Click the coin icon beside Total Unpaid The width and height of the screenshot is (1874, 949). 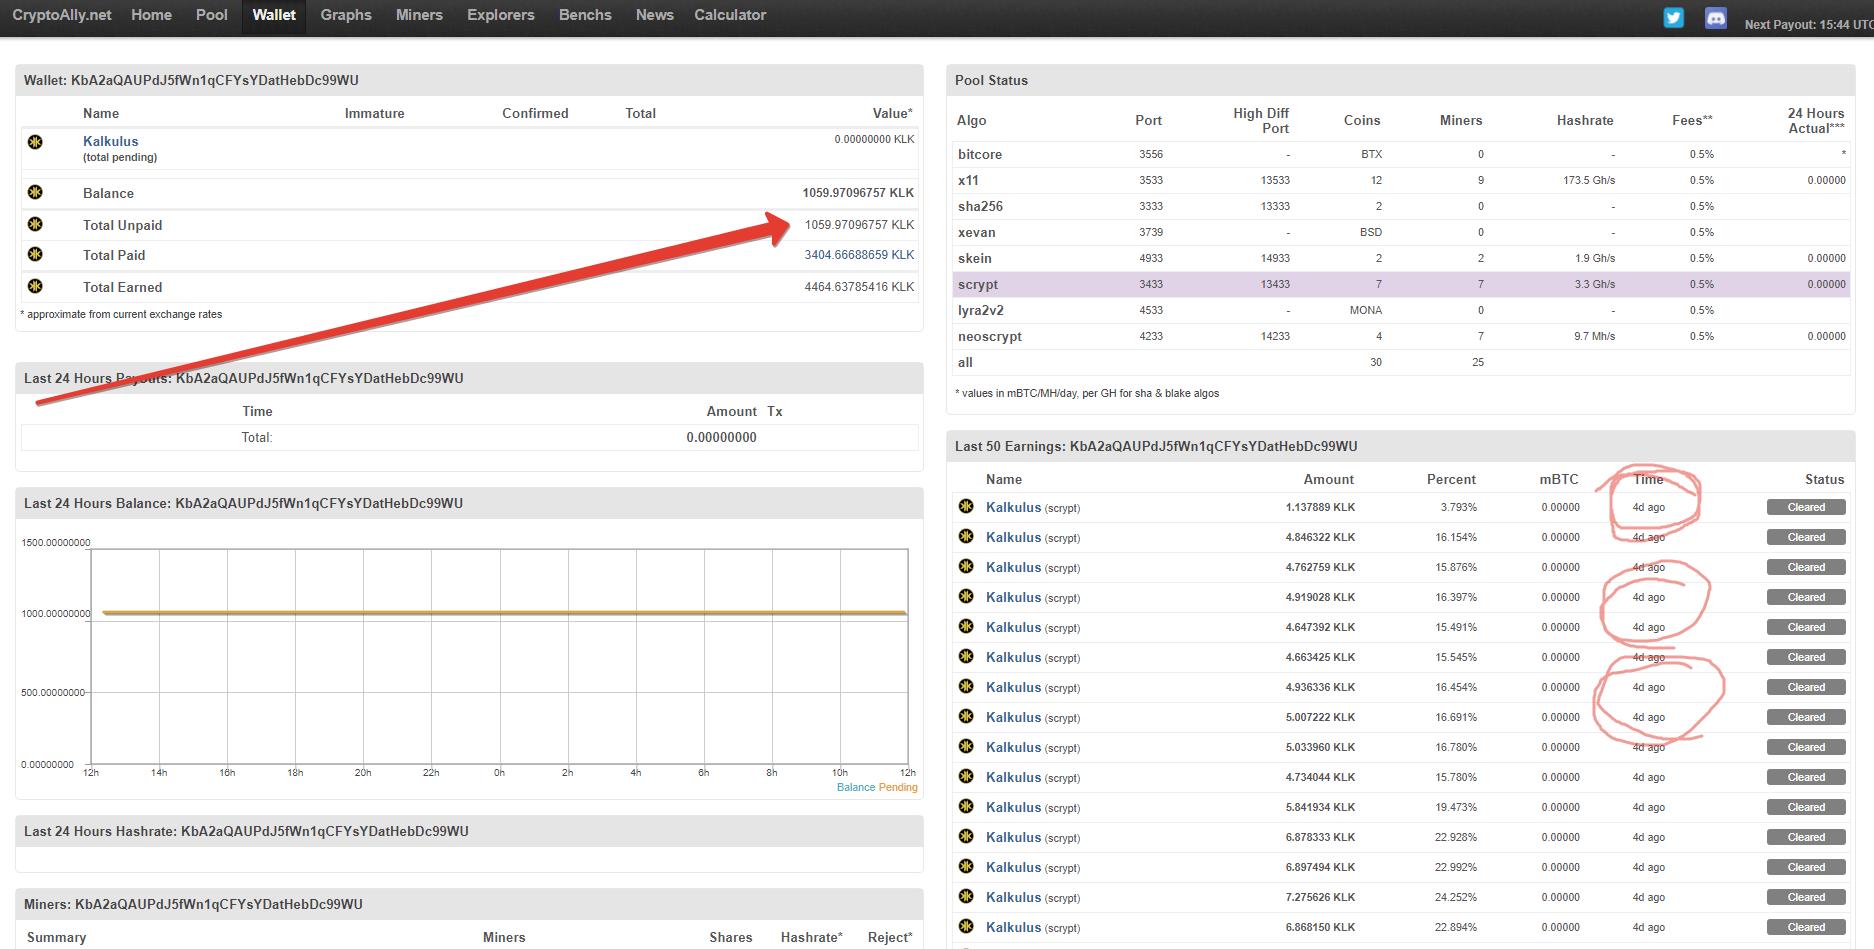click(36, 224)
